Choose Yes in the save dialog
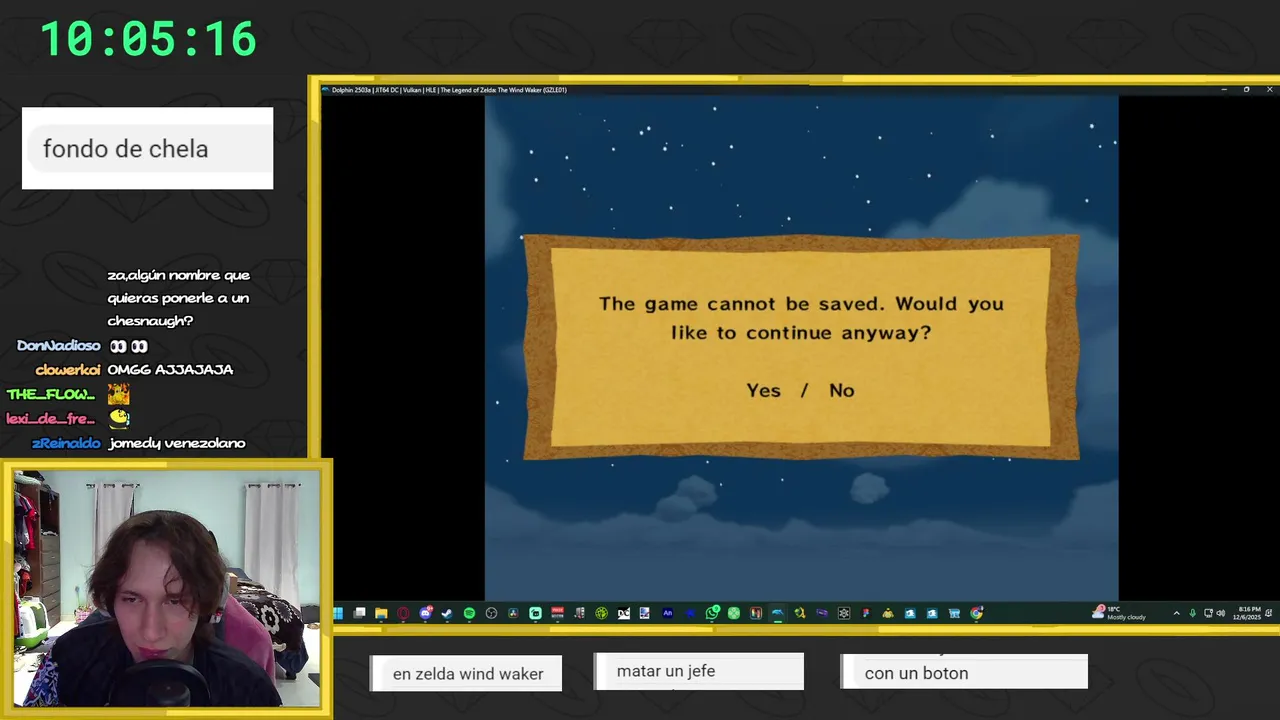This screenshot has width=1280, height=720. pyautogui.click(x=763, y=391)
